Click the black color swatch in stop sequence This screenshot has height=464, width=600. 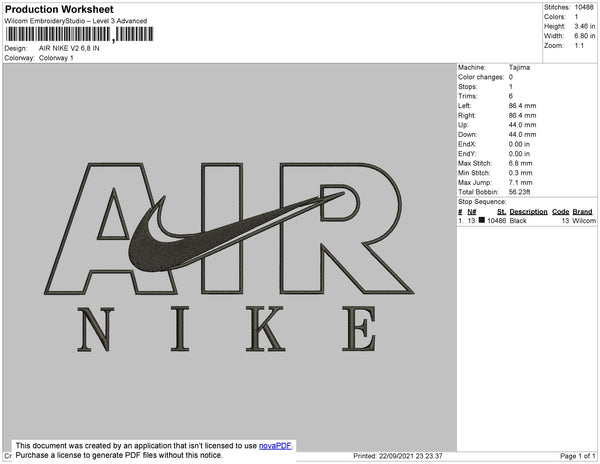tap(481, 220)
